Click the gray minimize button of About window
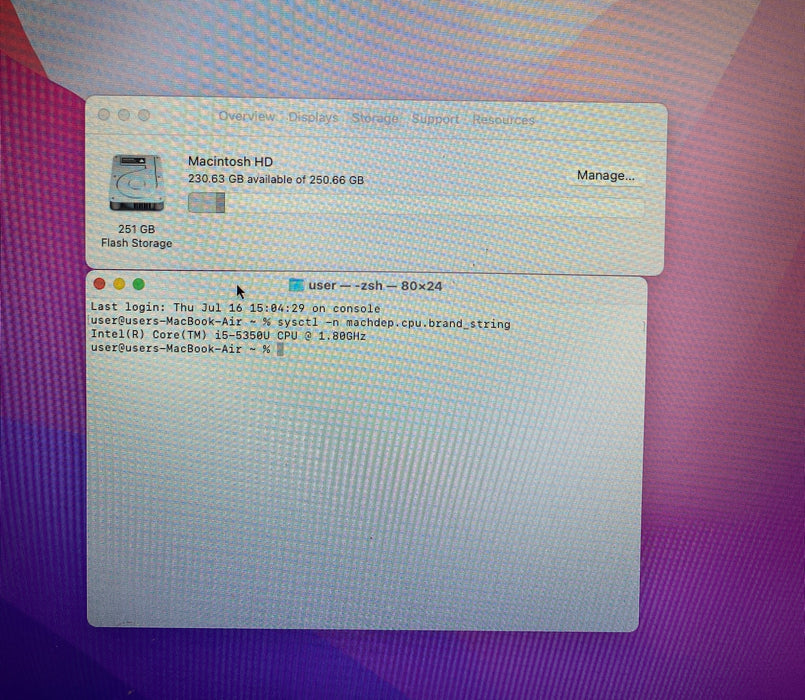 point(124,115)
